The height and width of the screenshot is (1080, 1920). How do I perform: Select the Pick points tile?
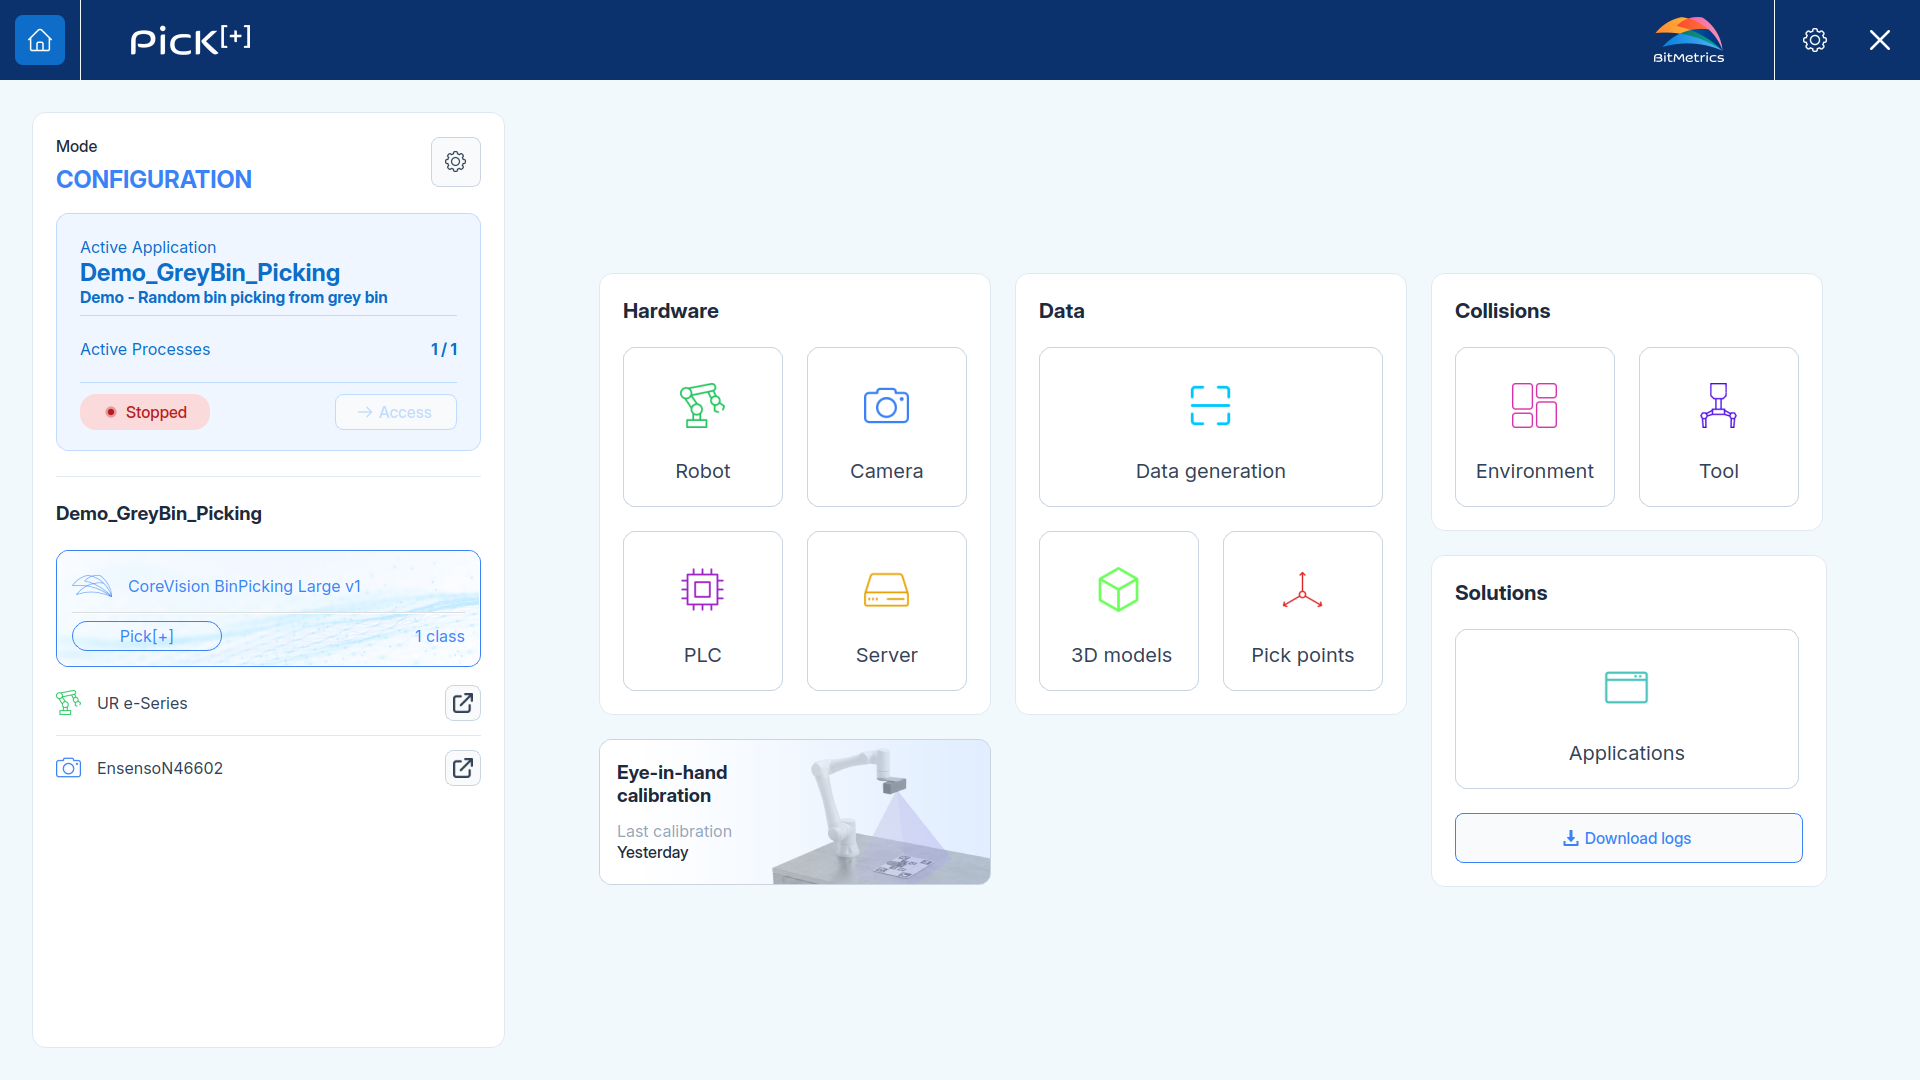1302,611
